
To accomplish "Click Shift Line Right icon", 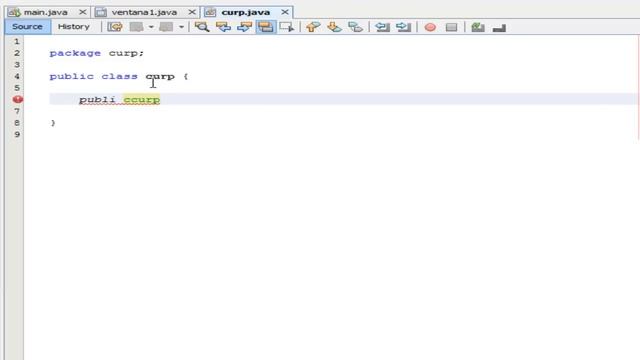I will [404, 27].
